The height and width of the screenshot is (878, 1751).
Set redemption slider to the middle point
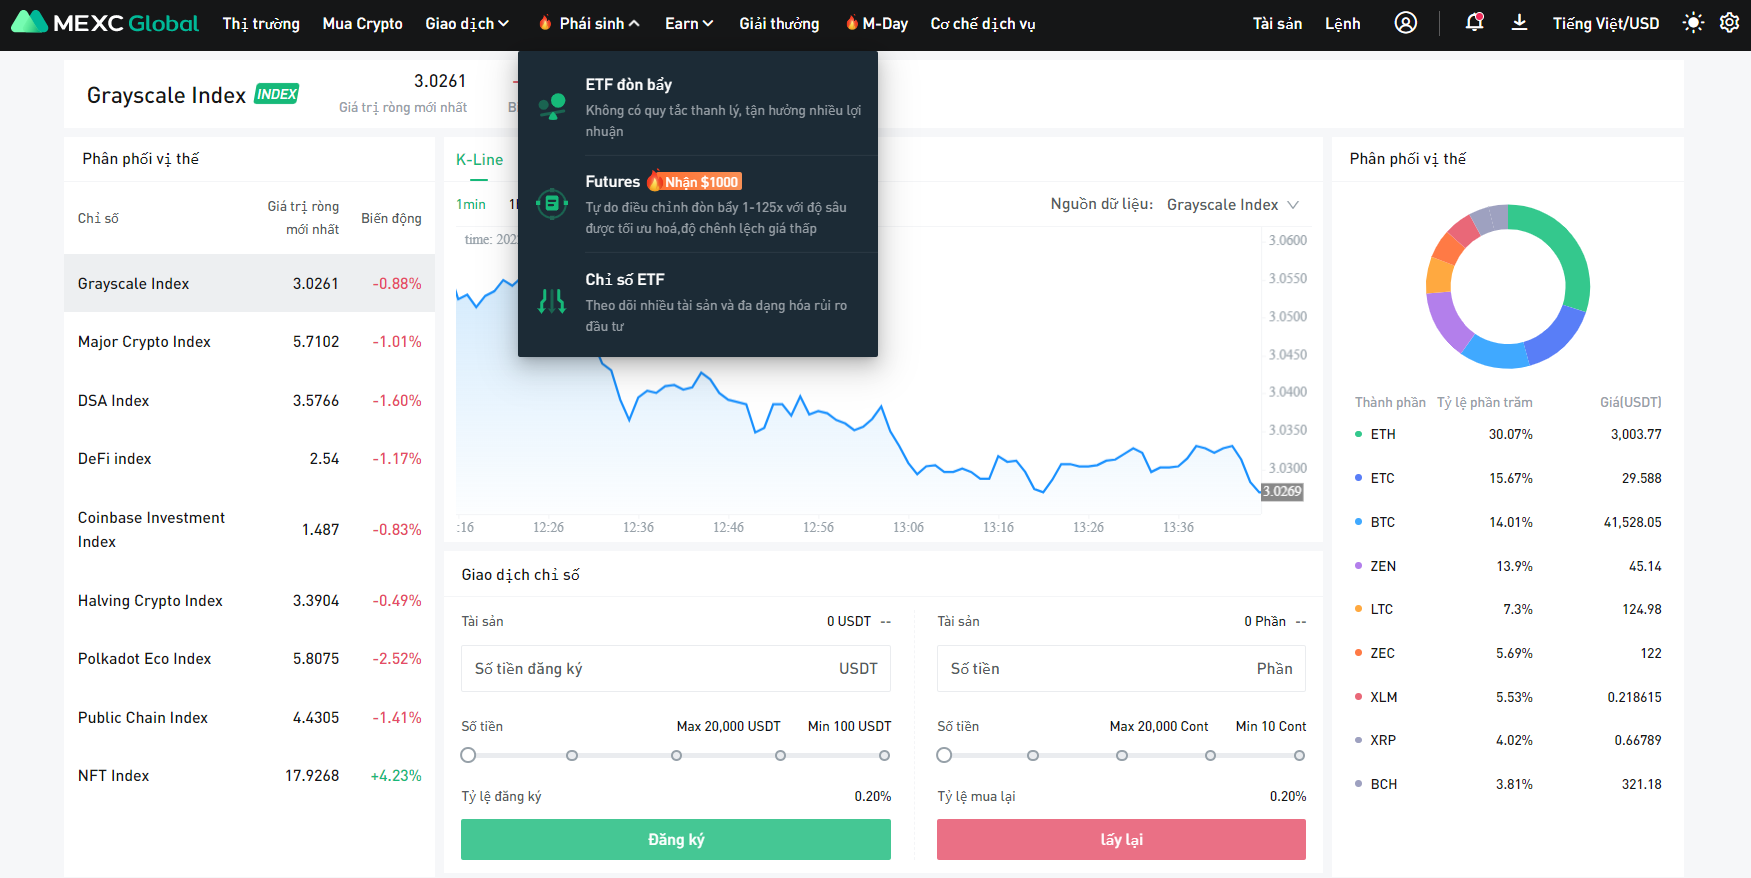tap(1122, 755)
